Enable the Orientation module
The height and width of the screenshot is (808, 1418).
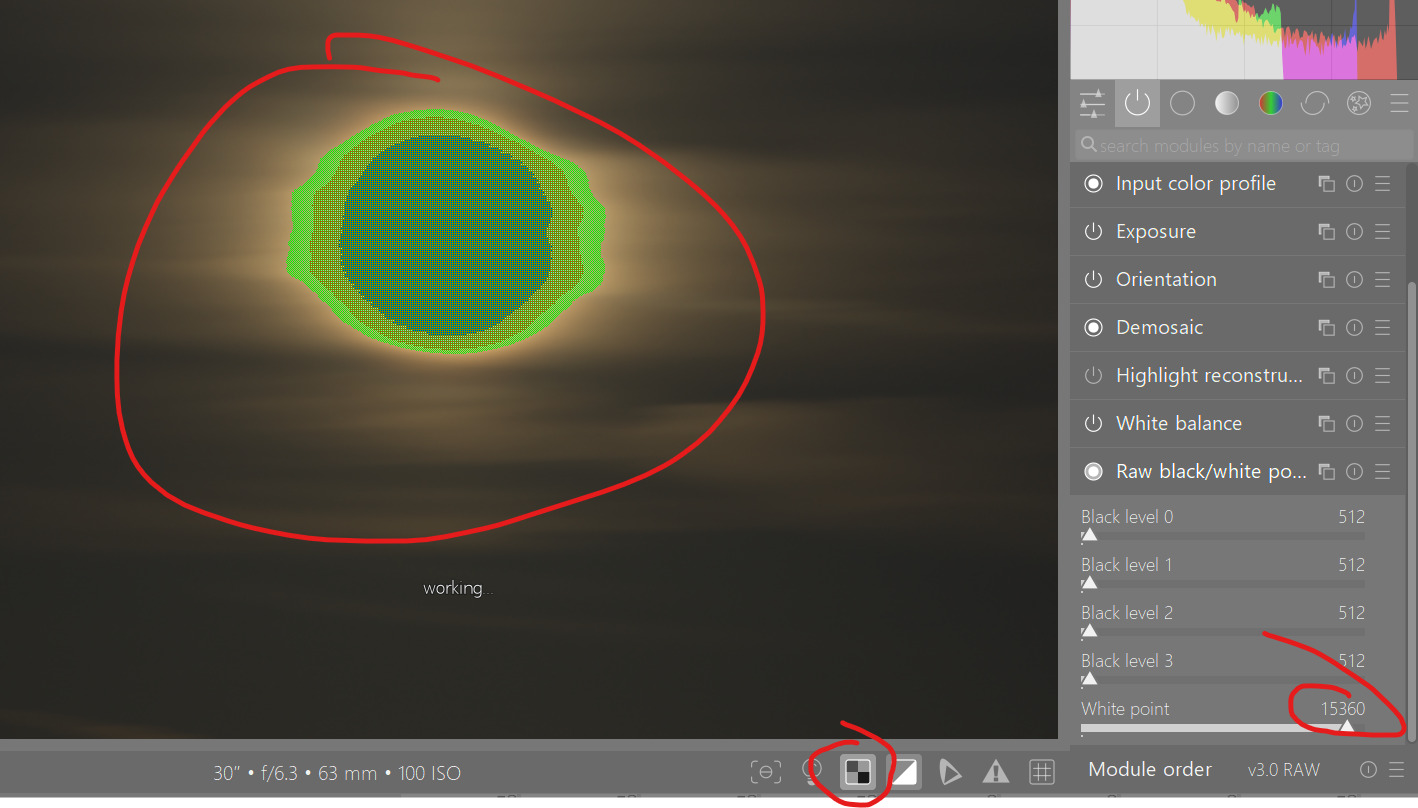tap(1094, 280)
